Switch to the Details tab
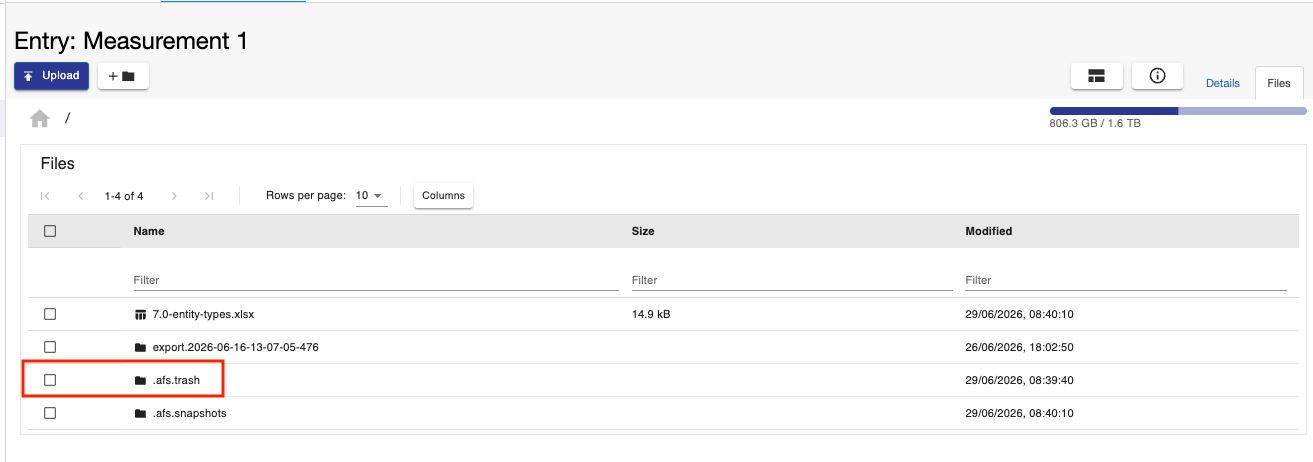Viewport: 1313px width, 462px height. (1222, 83)
